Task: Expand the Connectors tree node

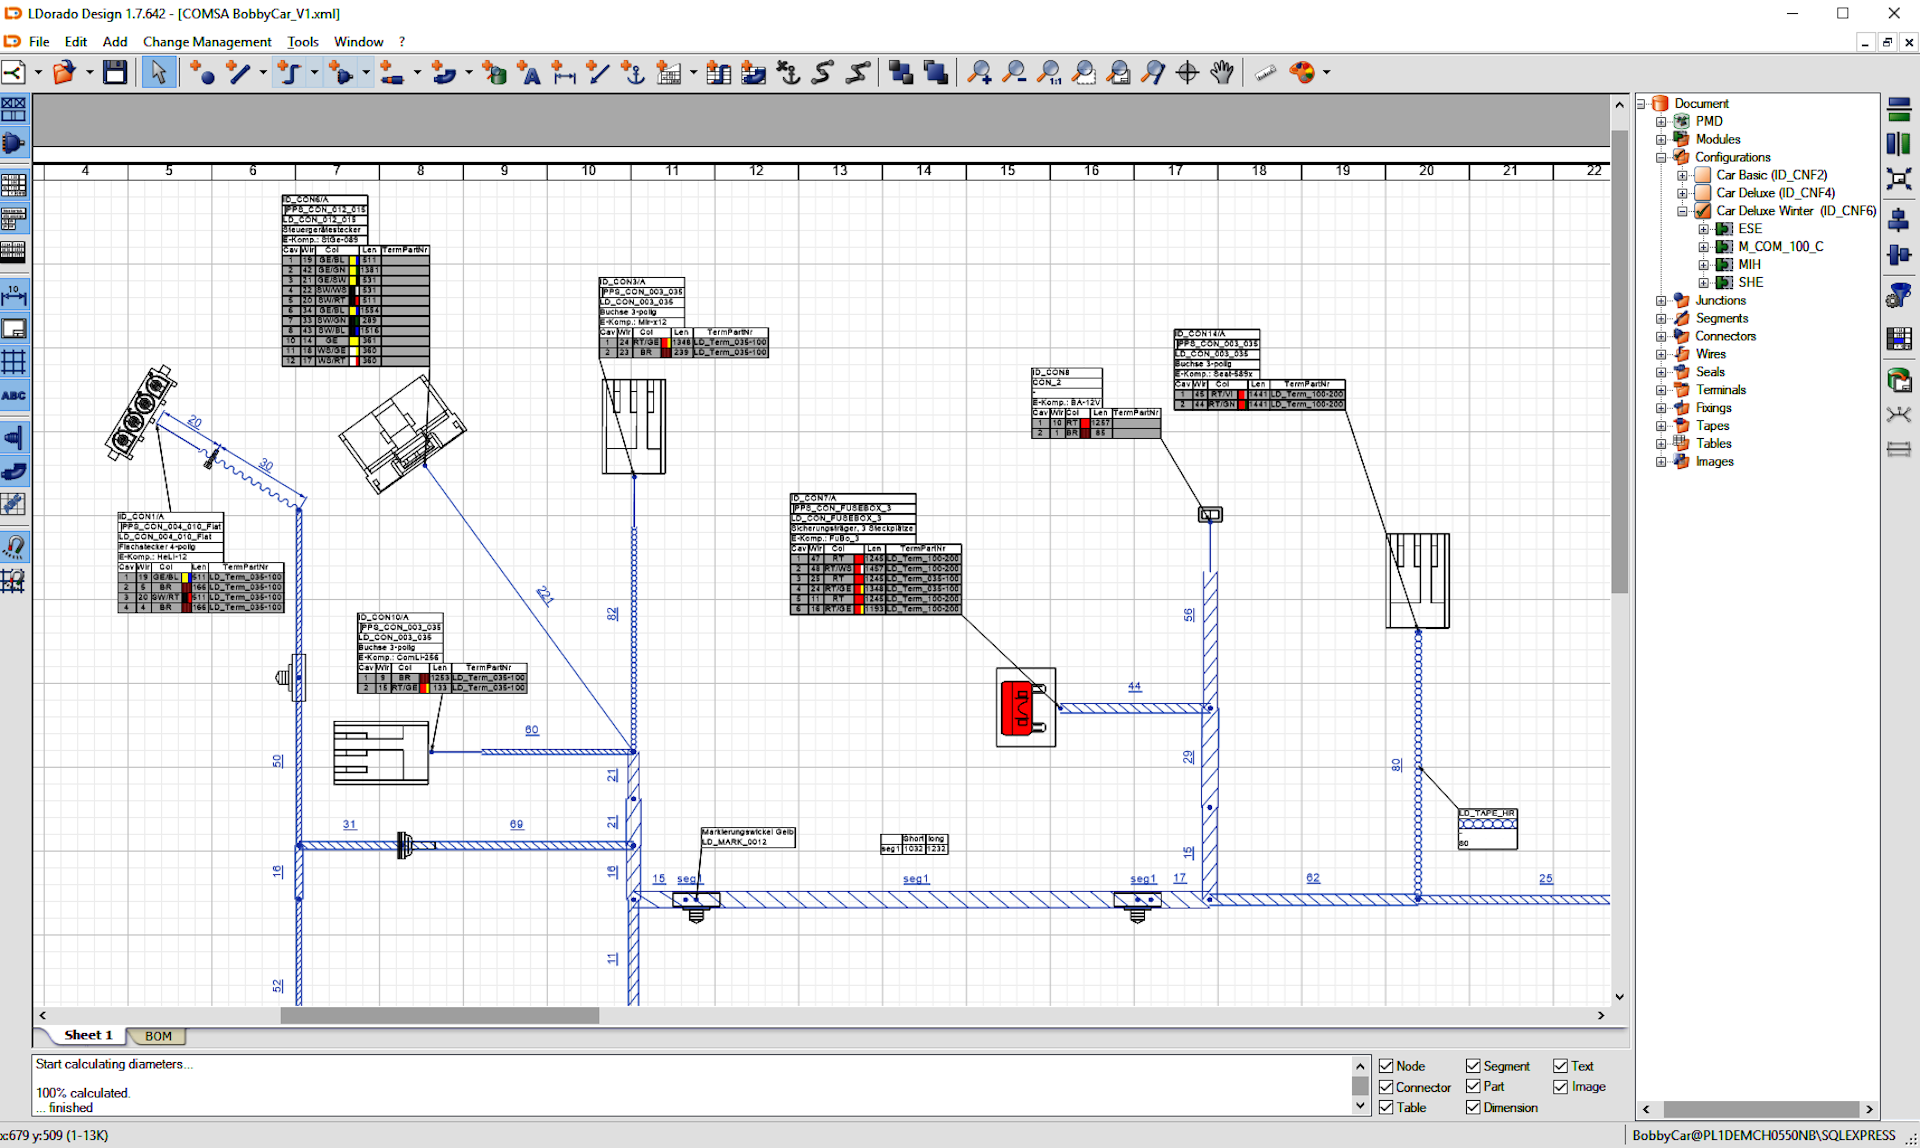Action: [x=1661, y=337]
